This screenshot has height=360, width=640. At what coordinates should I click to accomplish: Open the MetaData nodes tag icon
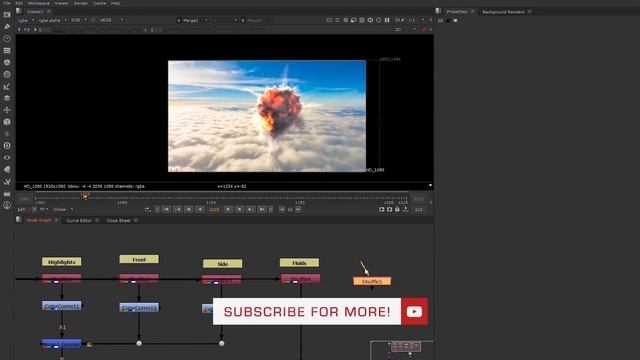tap(7, 169)
